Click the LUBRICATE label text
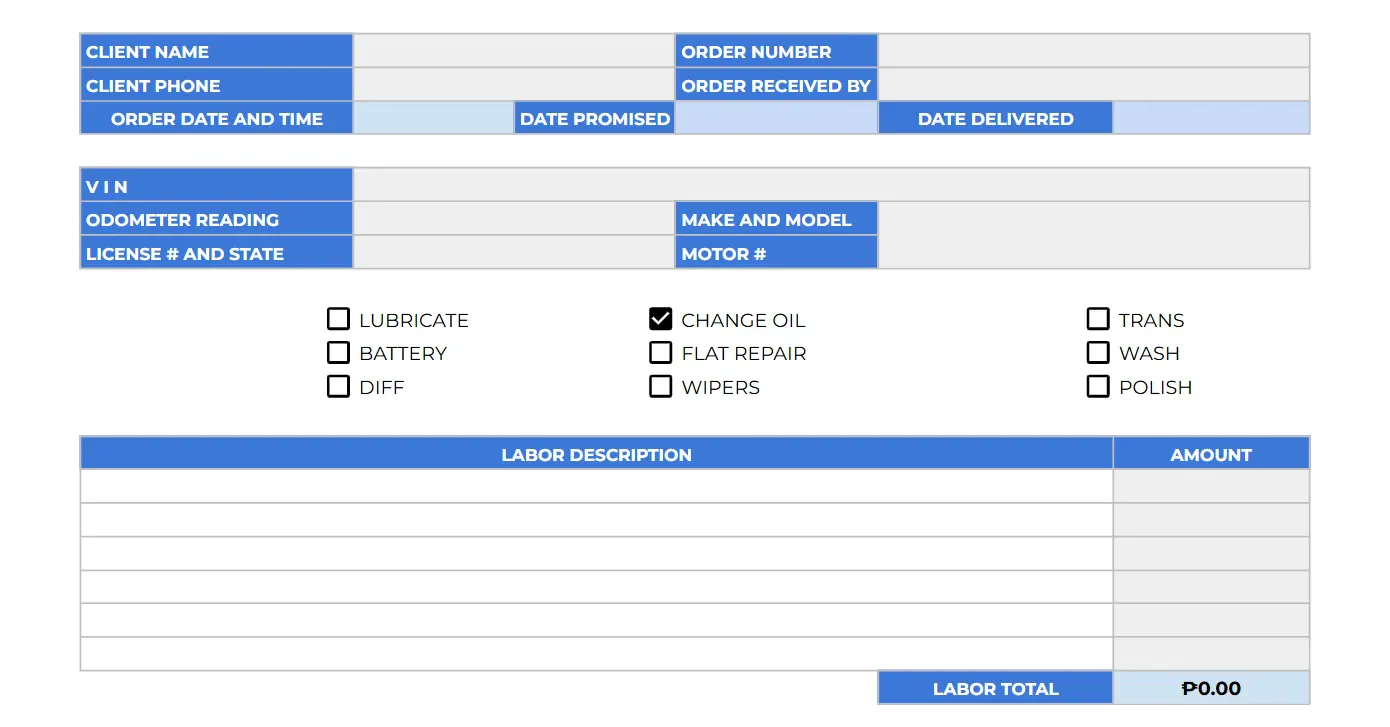The height and width of the screenshot is (727, 1390). pos(414,320)
